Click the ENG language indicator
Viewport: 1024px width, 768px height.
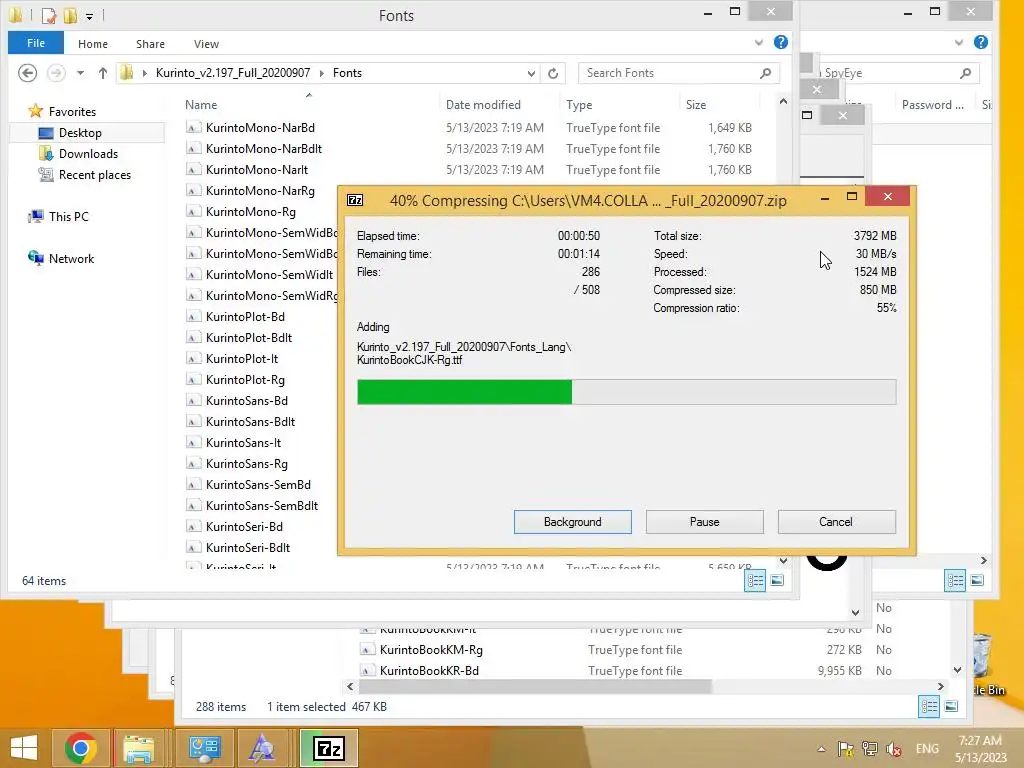[x=927, y=749]
